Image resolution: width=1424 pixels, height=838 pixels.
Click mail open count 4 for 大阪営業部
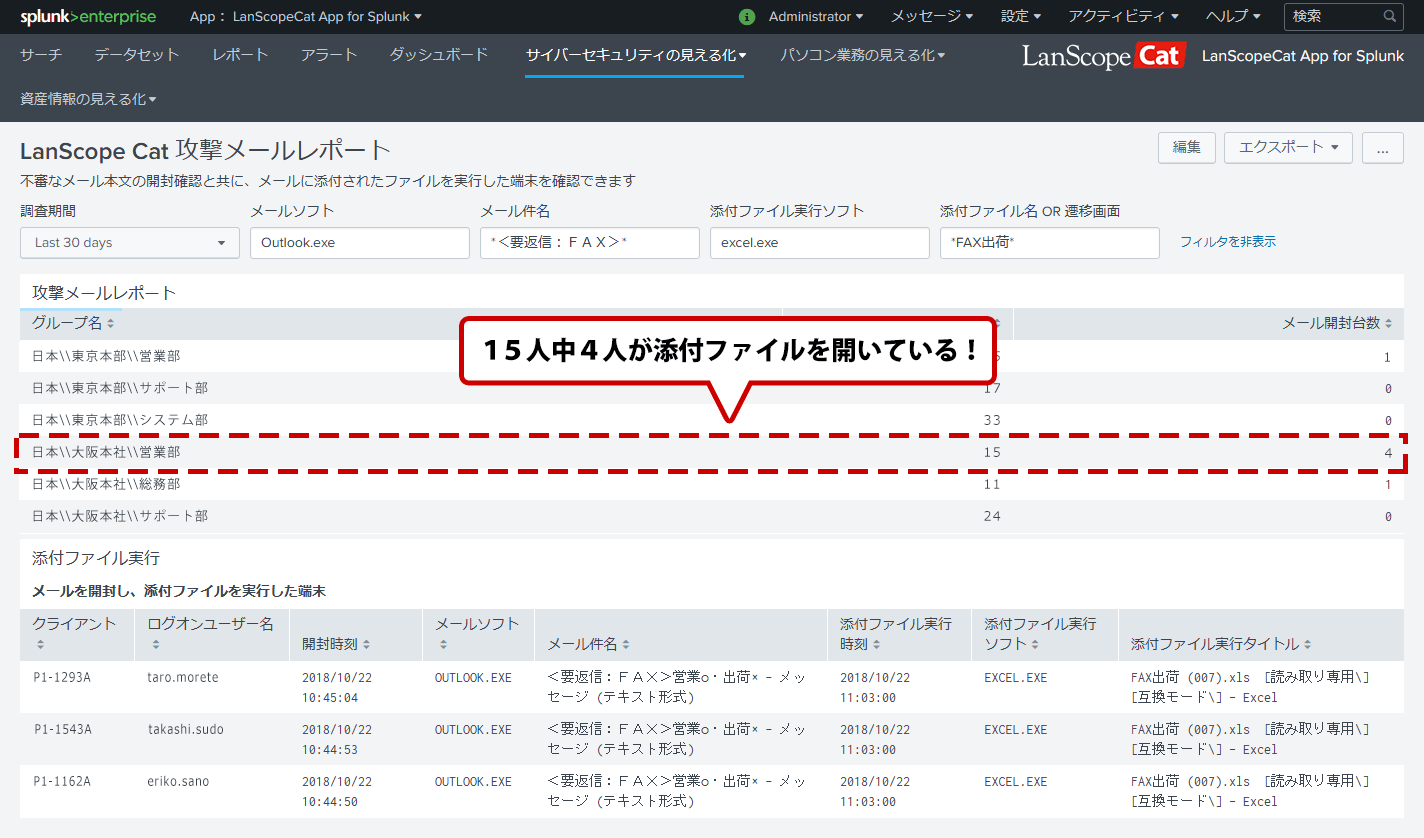[x=1387, y=453]
